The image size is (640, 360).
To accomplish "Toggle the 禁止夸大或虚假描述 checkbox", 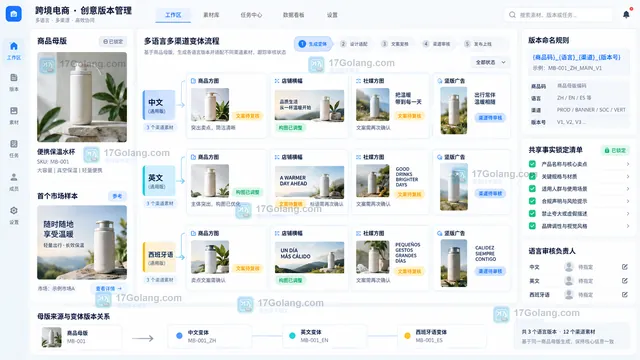I will pyautogui.click(x=532, y=213).
